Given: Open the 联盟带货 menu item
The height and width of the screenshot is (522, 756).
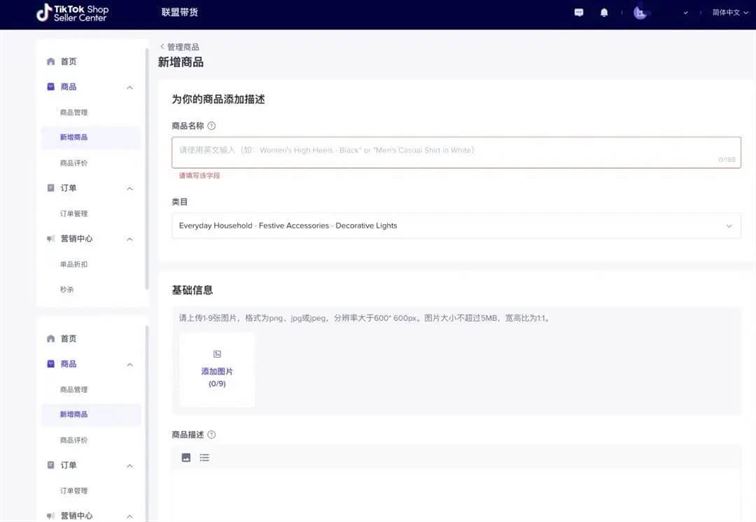Looking at the screenshot, I should pos(179,12).
